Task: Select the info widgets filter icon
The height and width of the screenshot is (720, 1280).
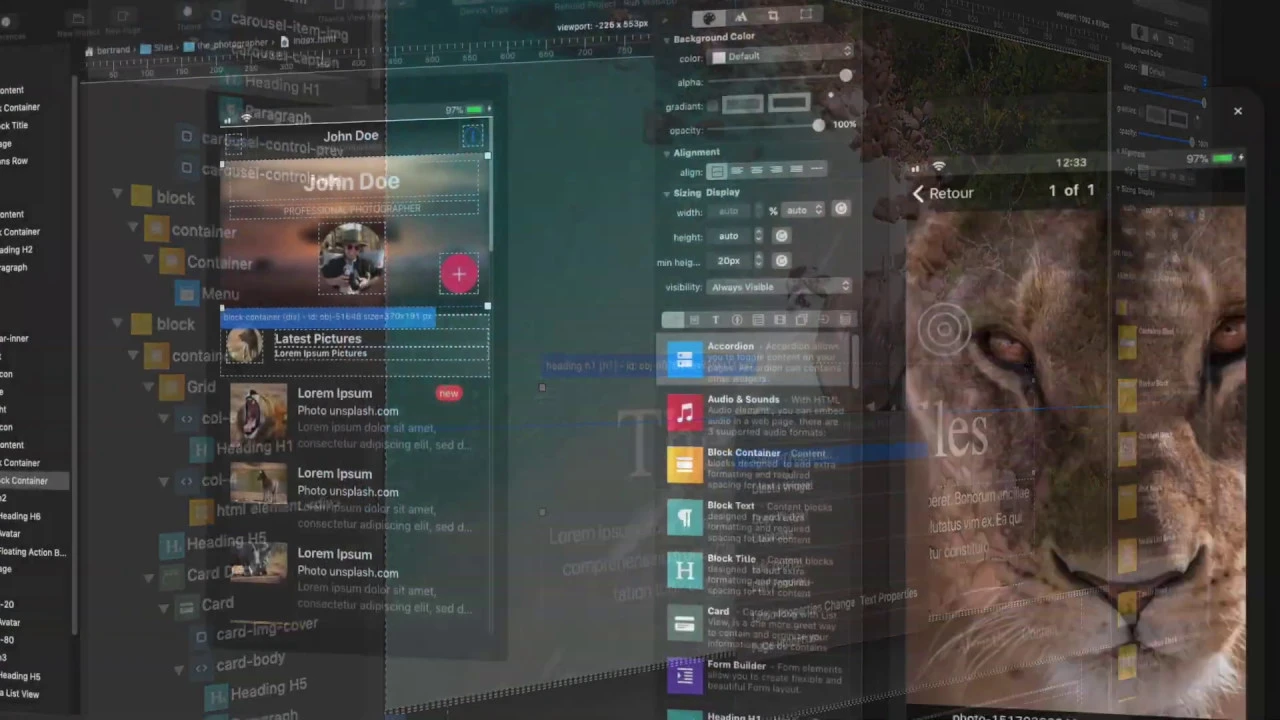Action: click(x=737, y=320)
